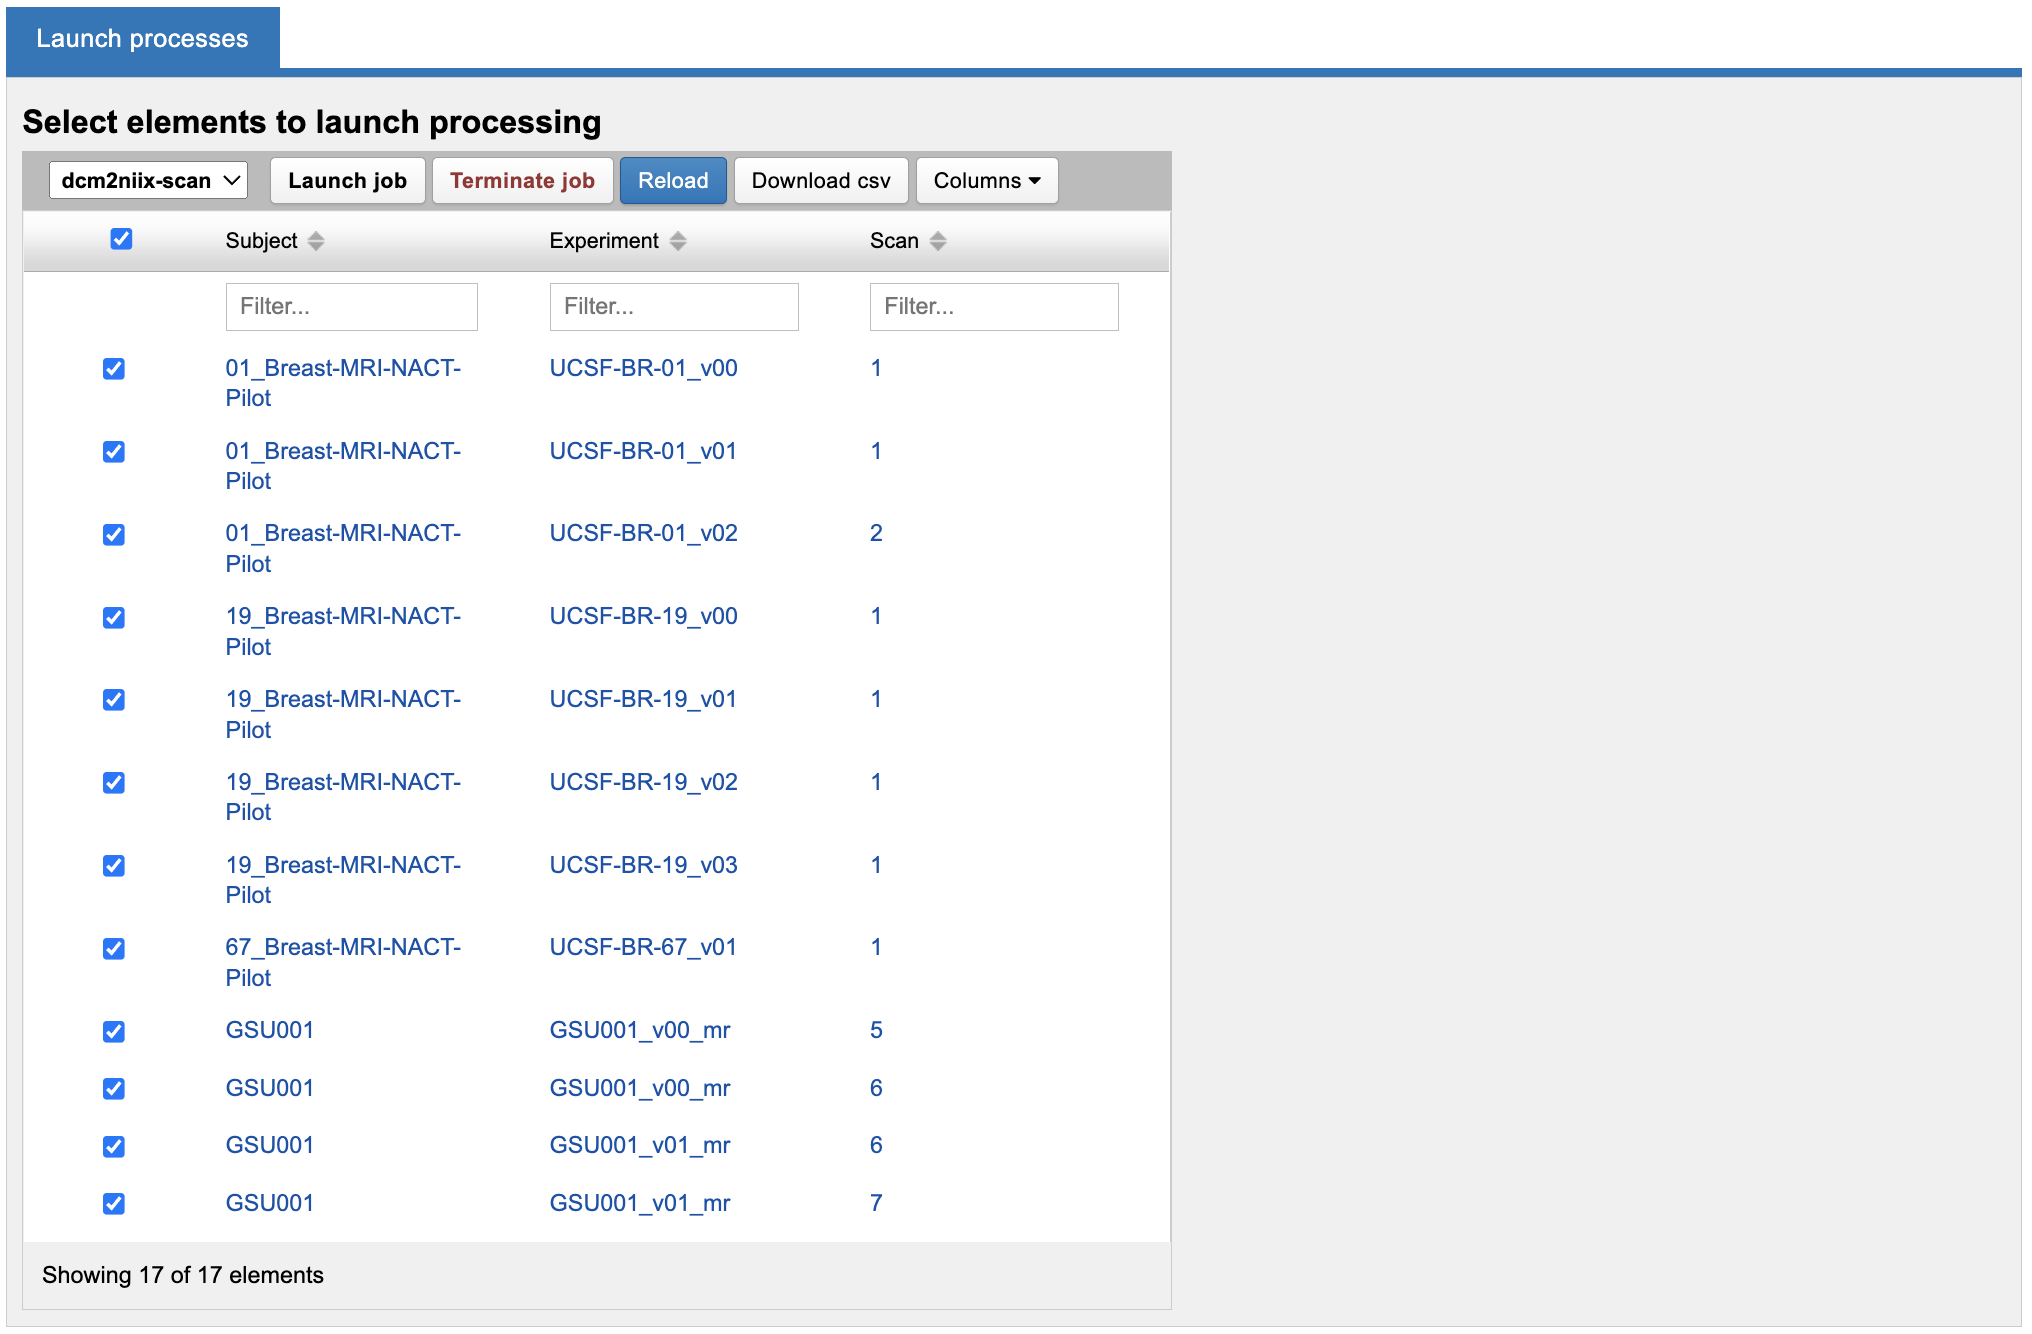Focus the Experiment filter field

point(673,307)
